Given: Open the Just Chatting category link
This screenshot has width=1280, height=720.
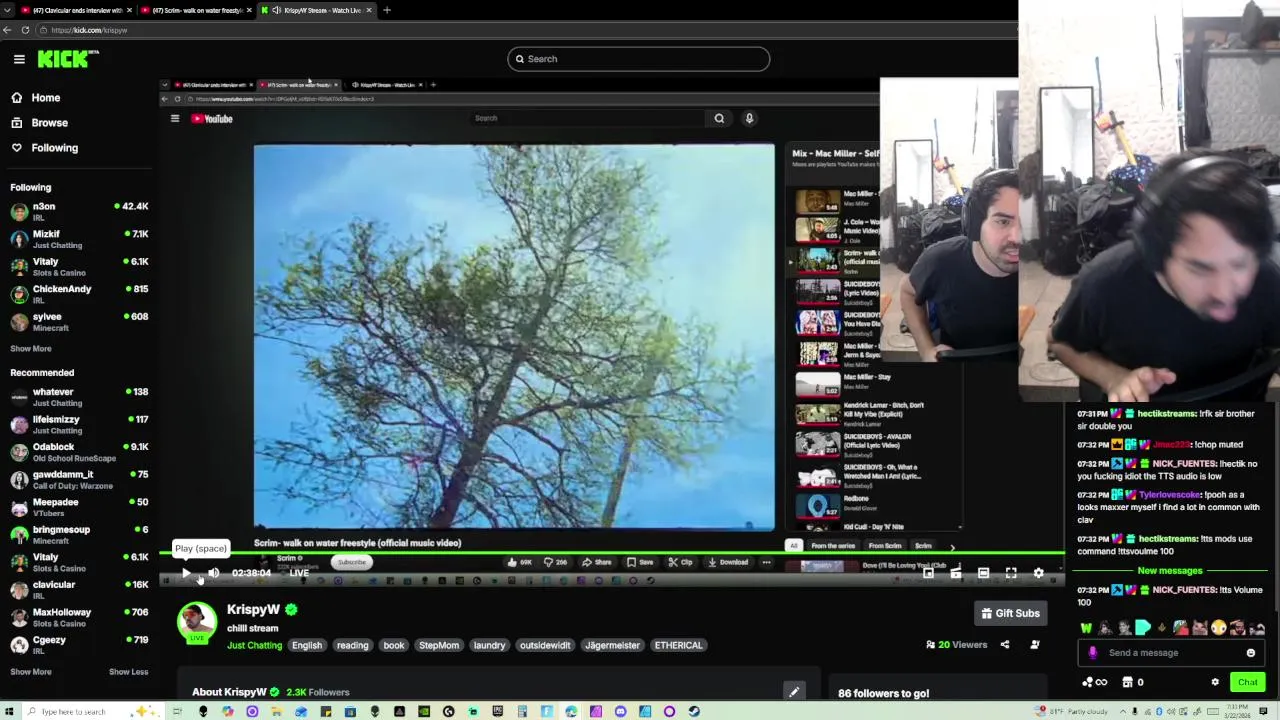Looking at the screenshot, I should pyautogui.click(x=254, y=645).
